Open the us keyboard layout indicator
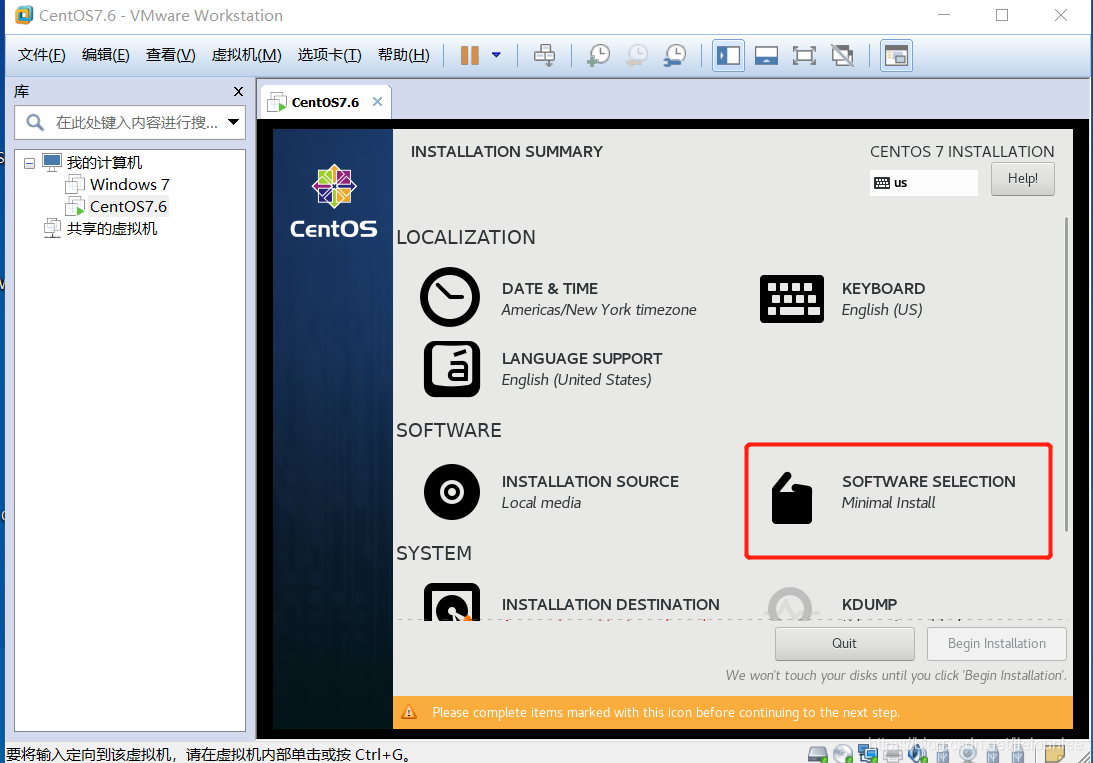This screenshot has height=763, width=1093. click(923, 183)
